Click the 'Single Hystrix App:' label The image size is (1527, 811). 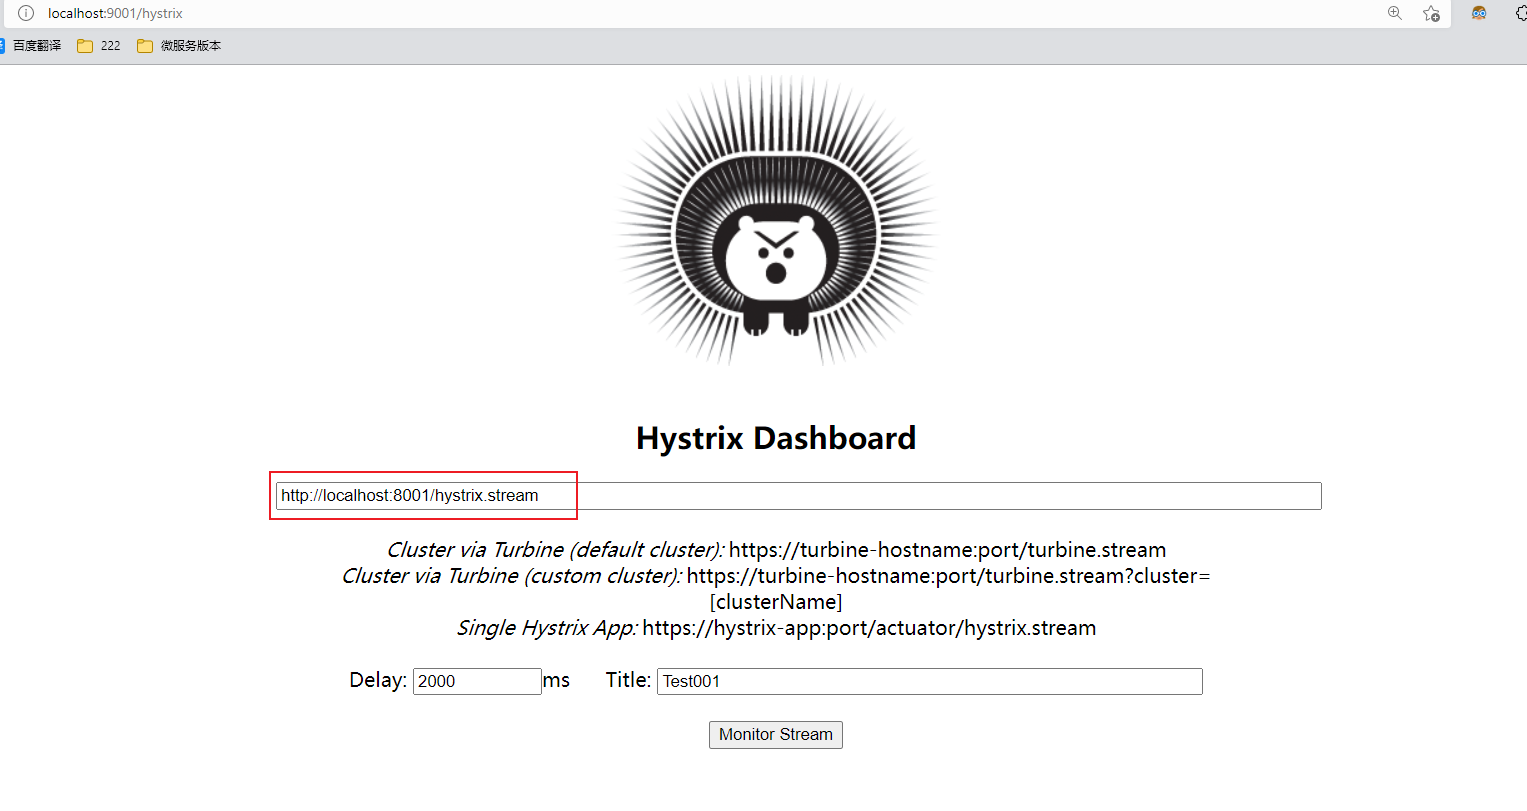coord(547,628)
